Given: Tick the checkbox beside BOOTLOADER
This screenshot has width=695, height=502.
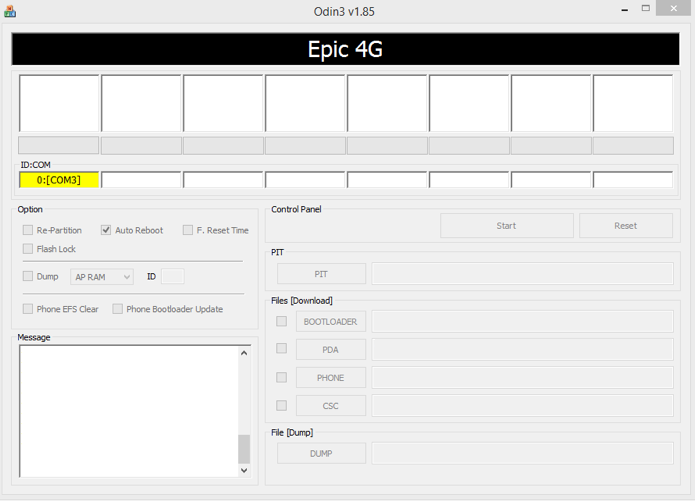Looking at the screenshot, I should click(281, 321).
